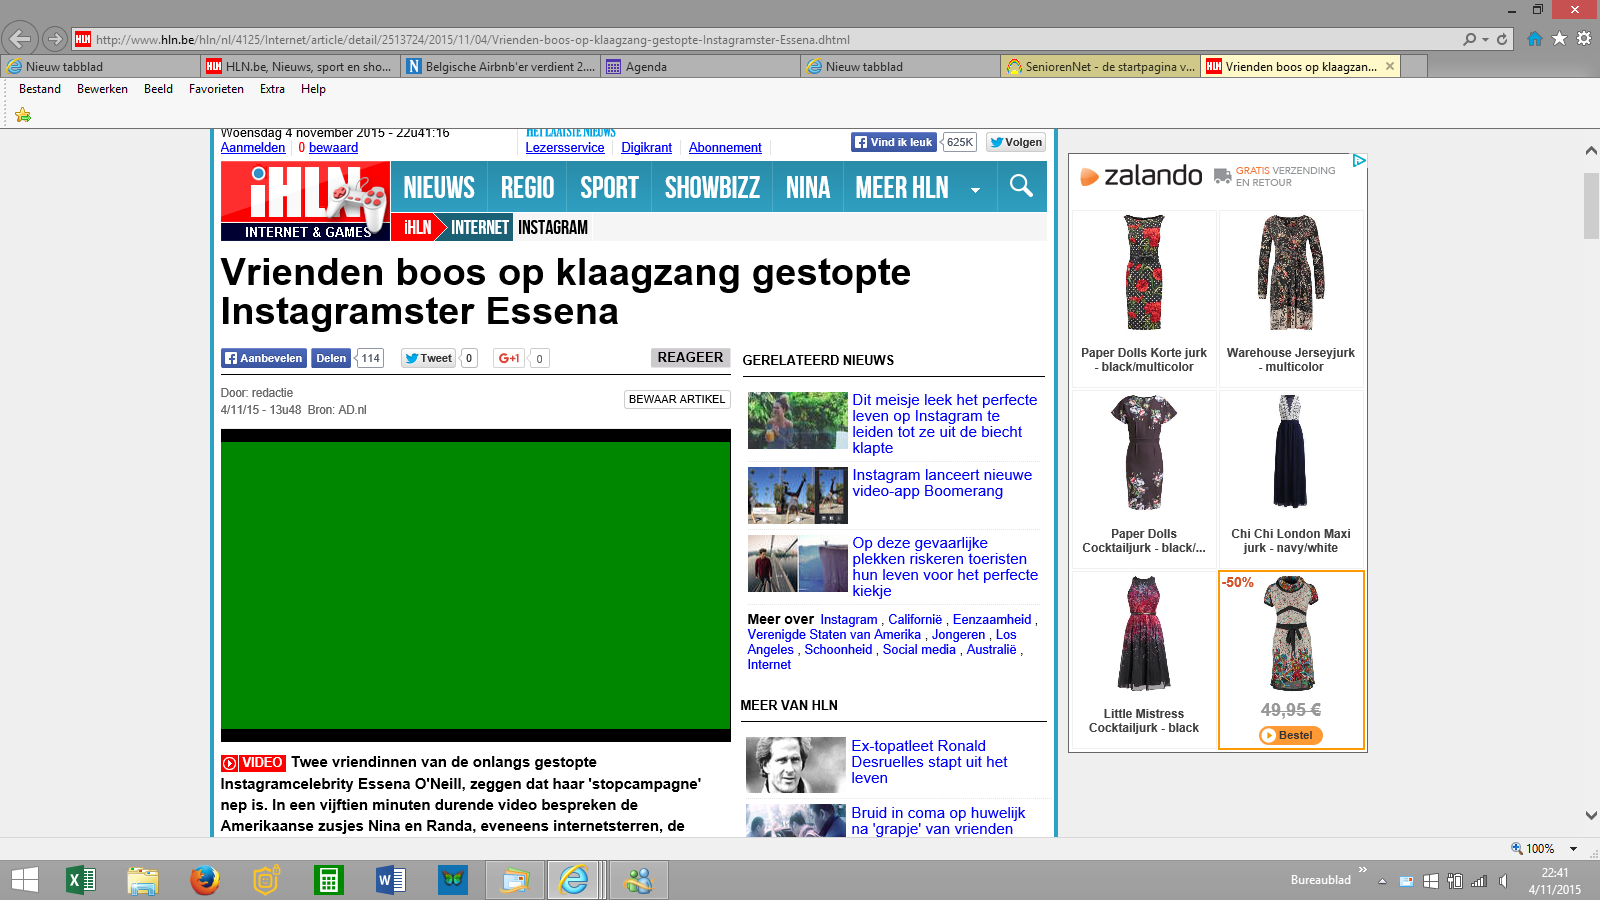Click the browser Back arrow button
This screenshot has width=1600, height=900.
19,39
